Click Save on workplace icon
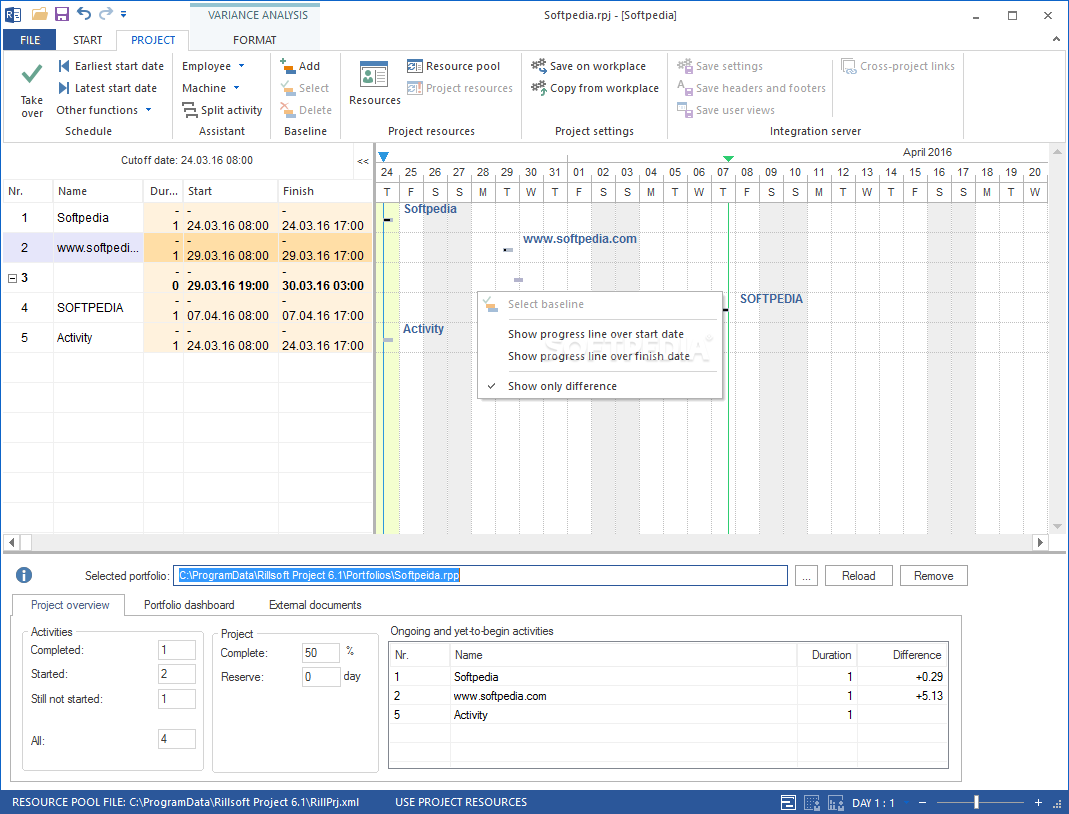This screenshot has width=1069, height=814. (x=539, y=66)
